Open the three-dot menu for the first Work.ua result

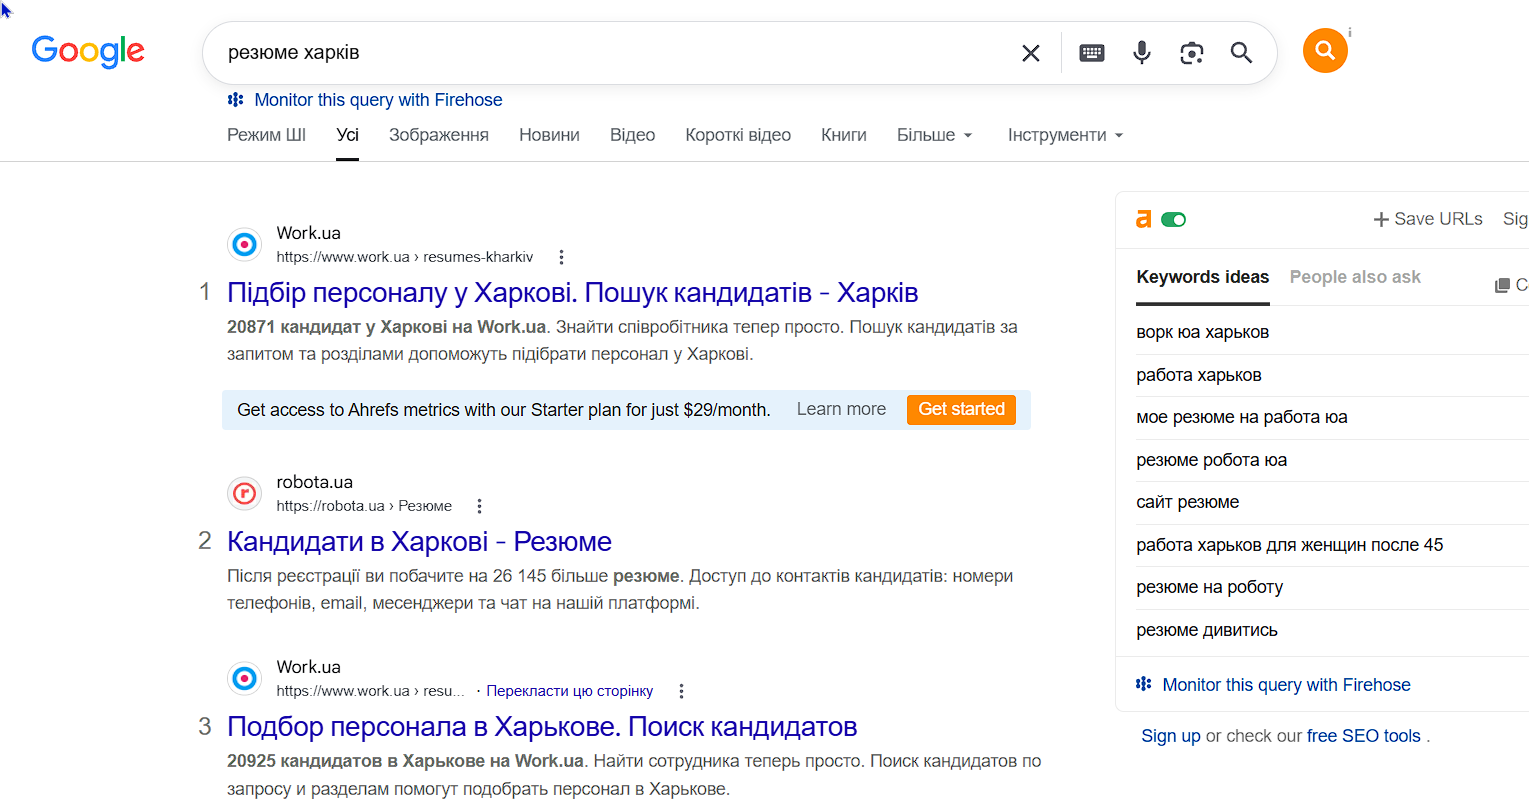[x=561, y=257]
